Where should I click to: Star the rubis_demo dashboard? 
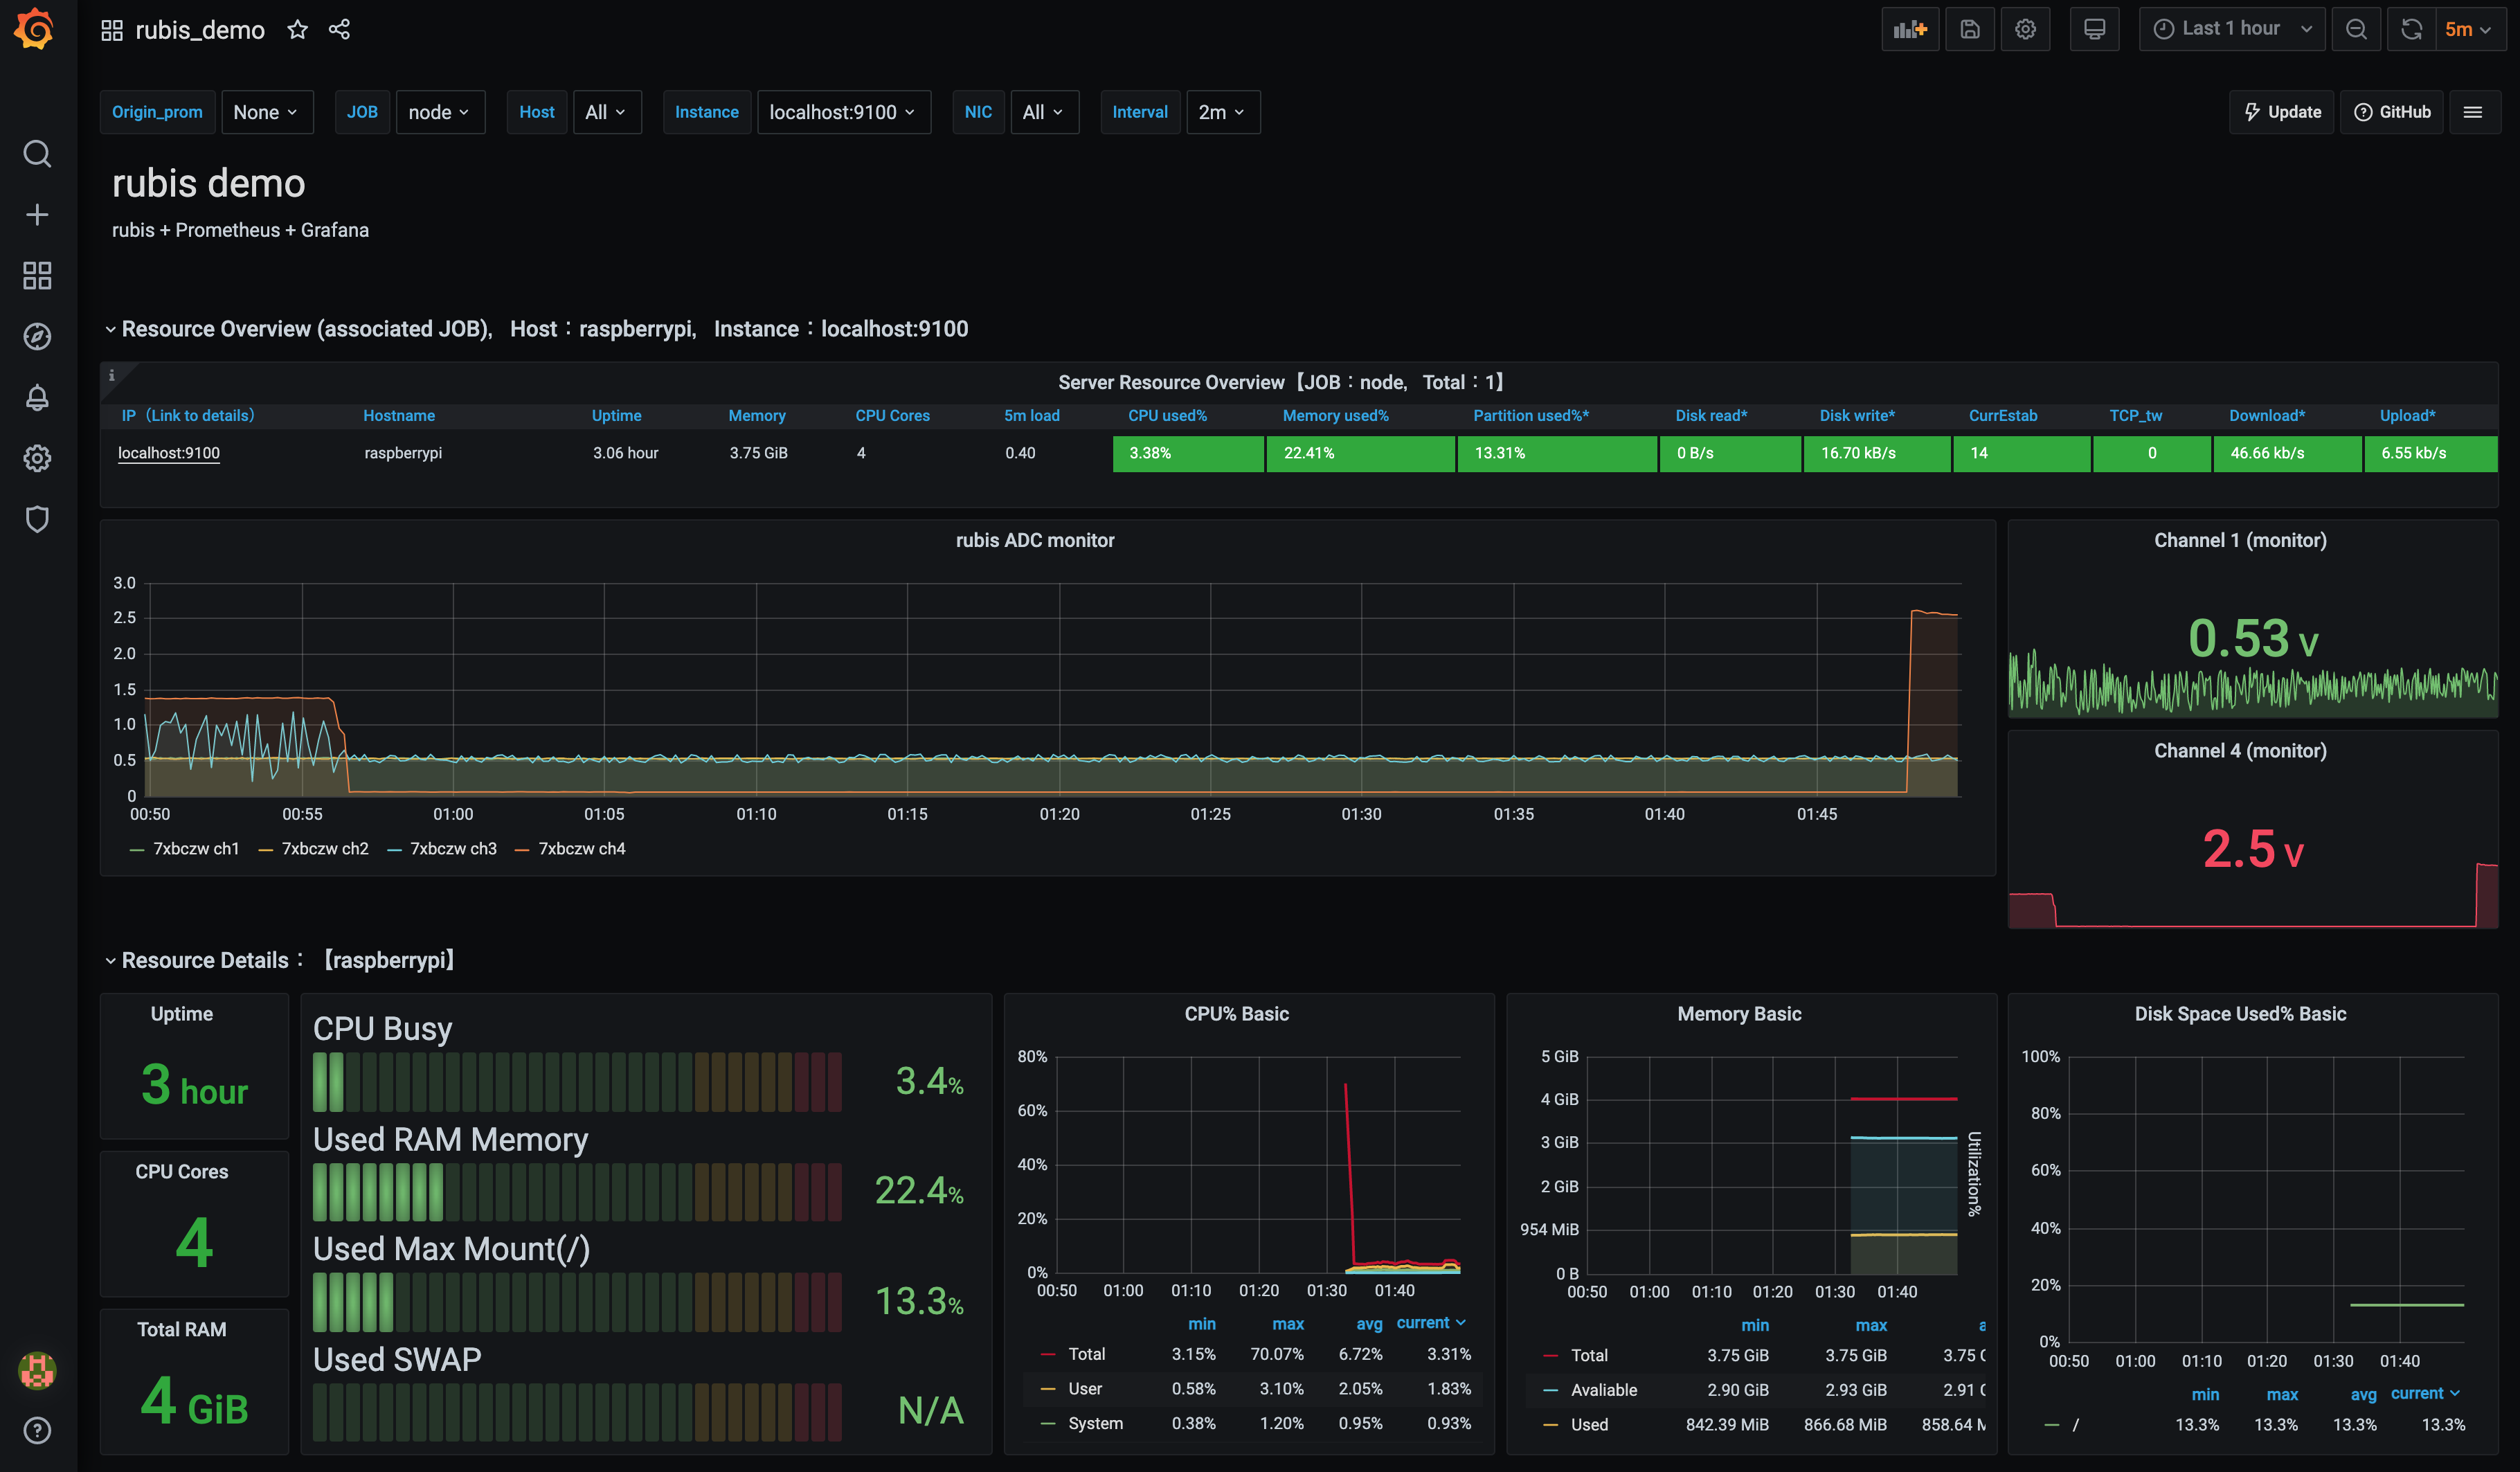pos(297,29)
